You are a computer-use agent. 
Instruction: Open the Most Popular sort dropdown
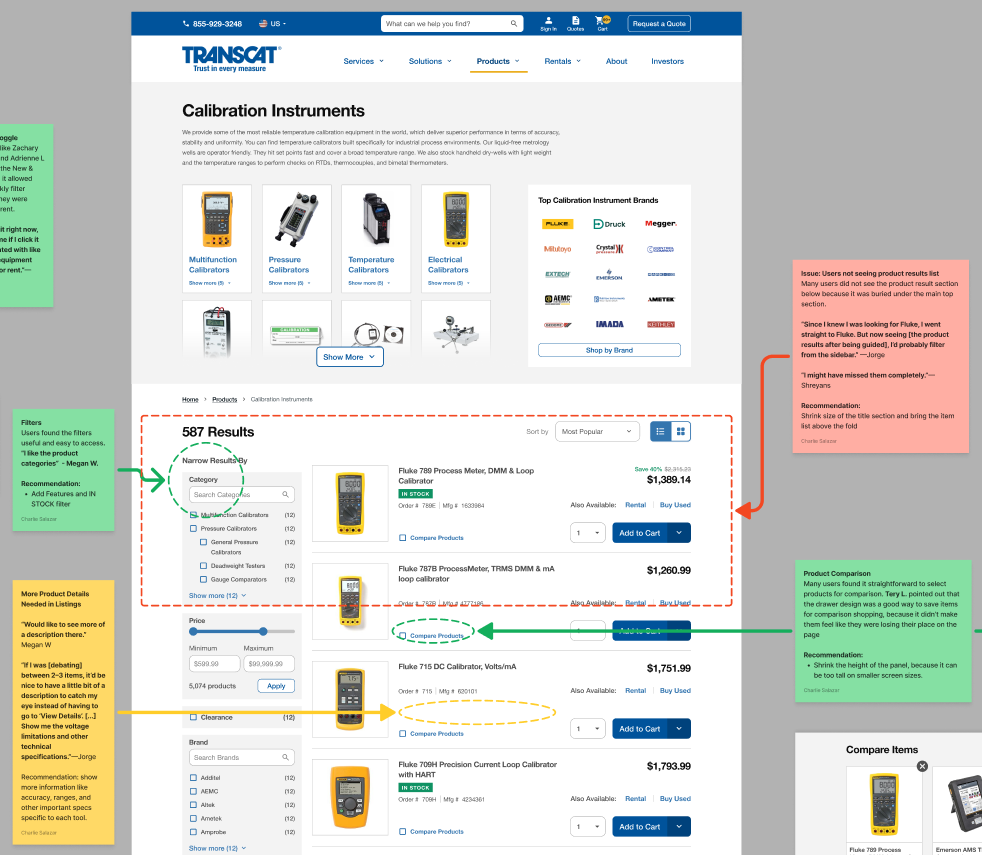[x=597, y=431]
